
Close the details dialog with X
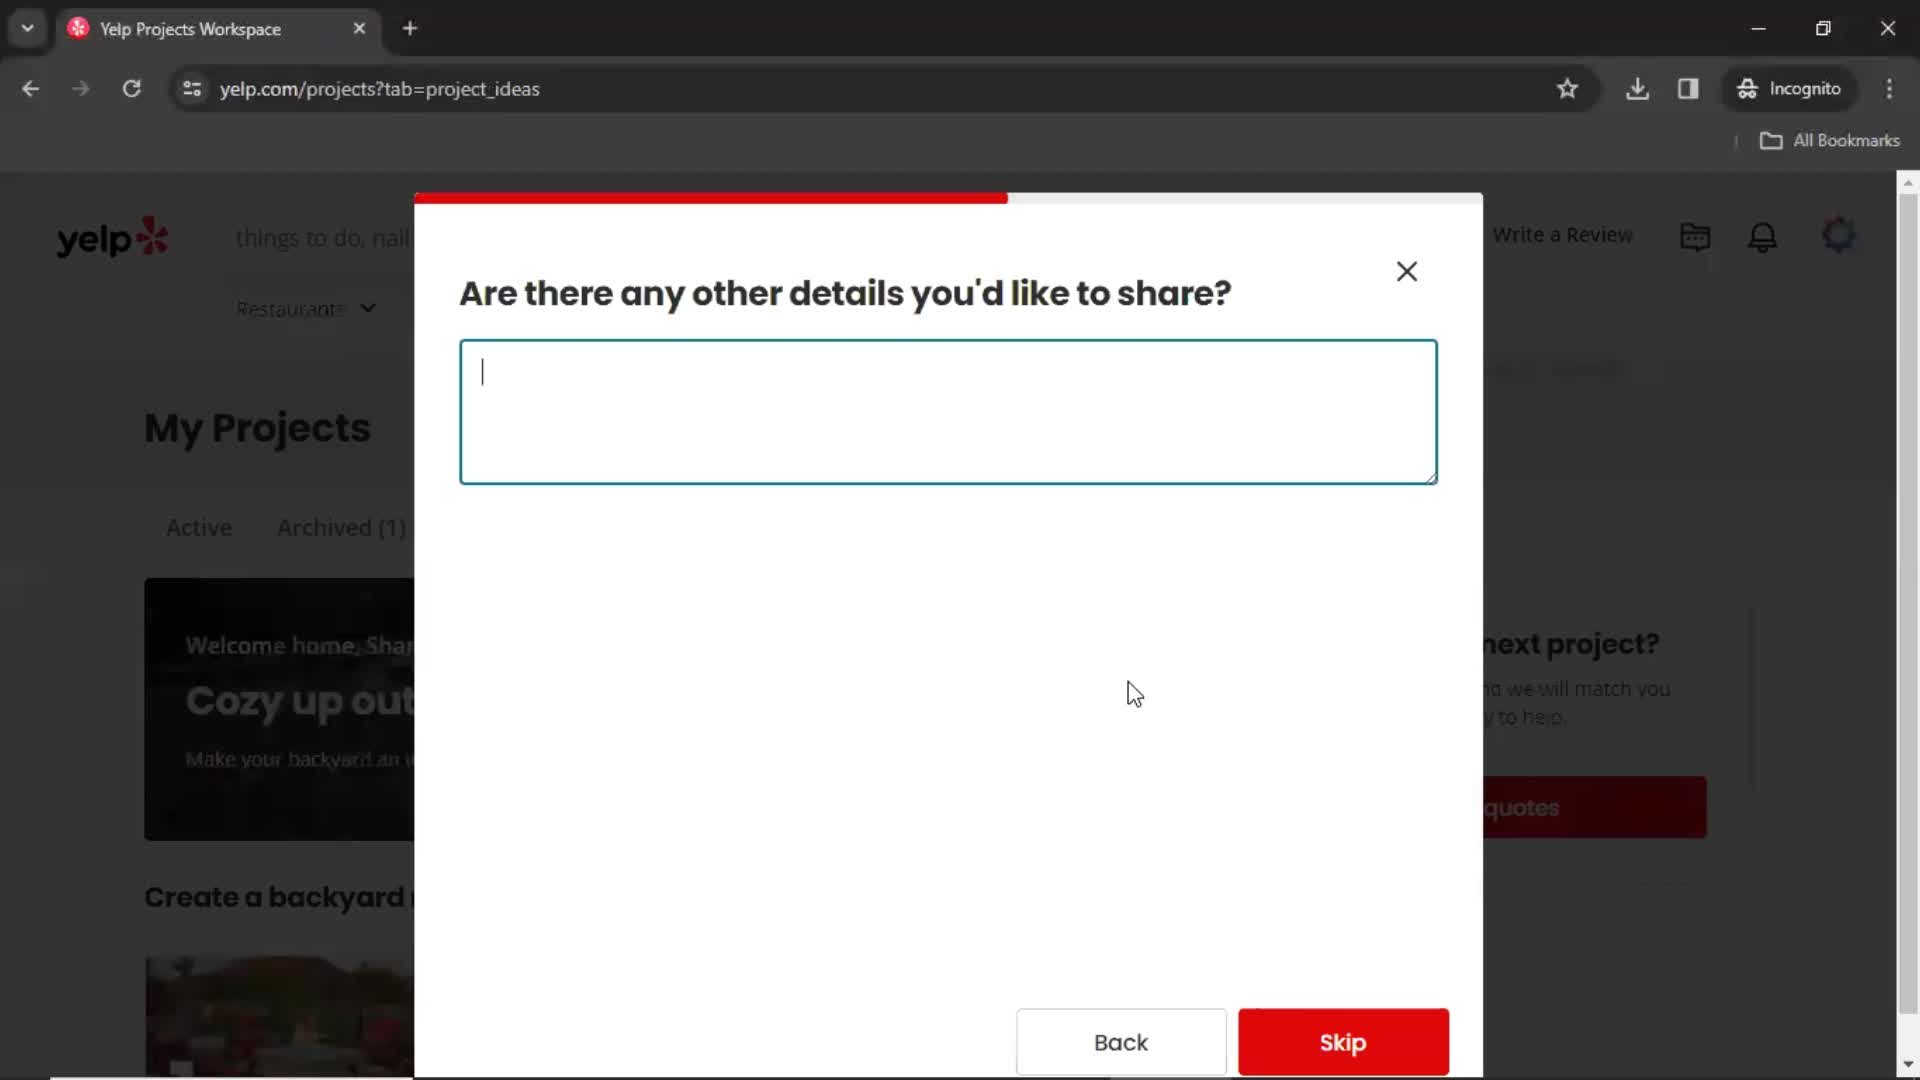point(1406,270)
